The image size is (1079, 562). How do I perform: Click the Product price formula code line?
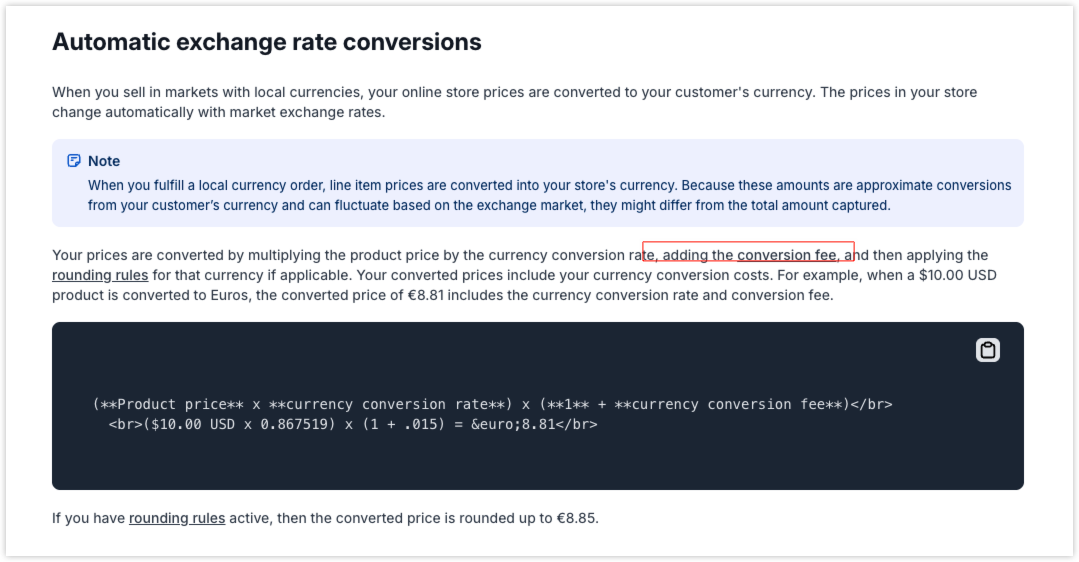(492, 404)
